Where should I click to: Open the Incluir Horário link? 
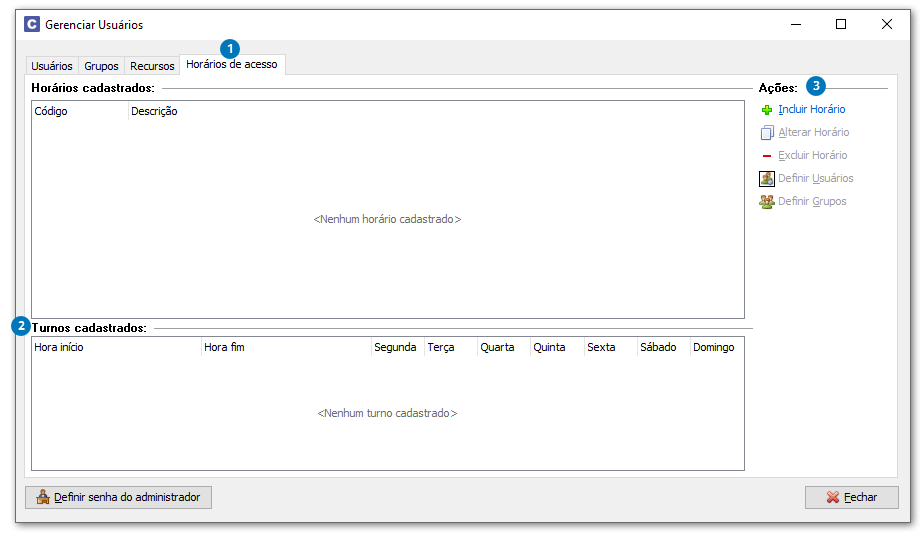[811, 110]
